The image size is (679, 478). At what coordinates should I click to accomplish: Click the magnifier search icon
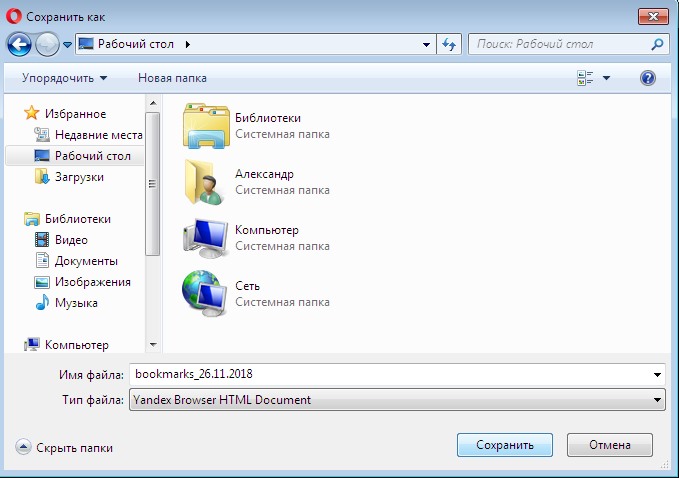[x=657, y=44]
